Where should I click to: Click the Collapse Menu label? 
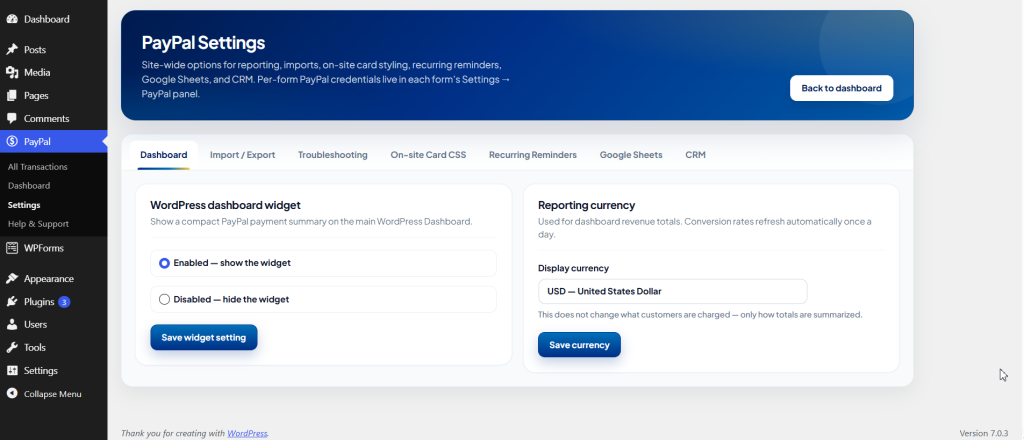tap(53, 394)
